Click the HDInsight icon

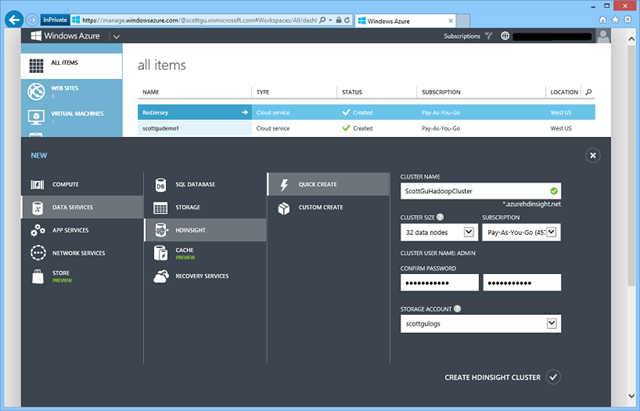[x=160, y=230]
